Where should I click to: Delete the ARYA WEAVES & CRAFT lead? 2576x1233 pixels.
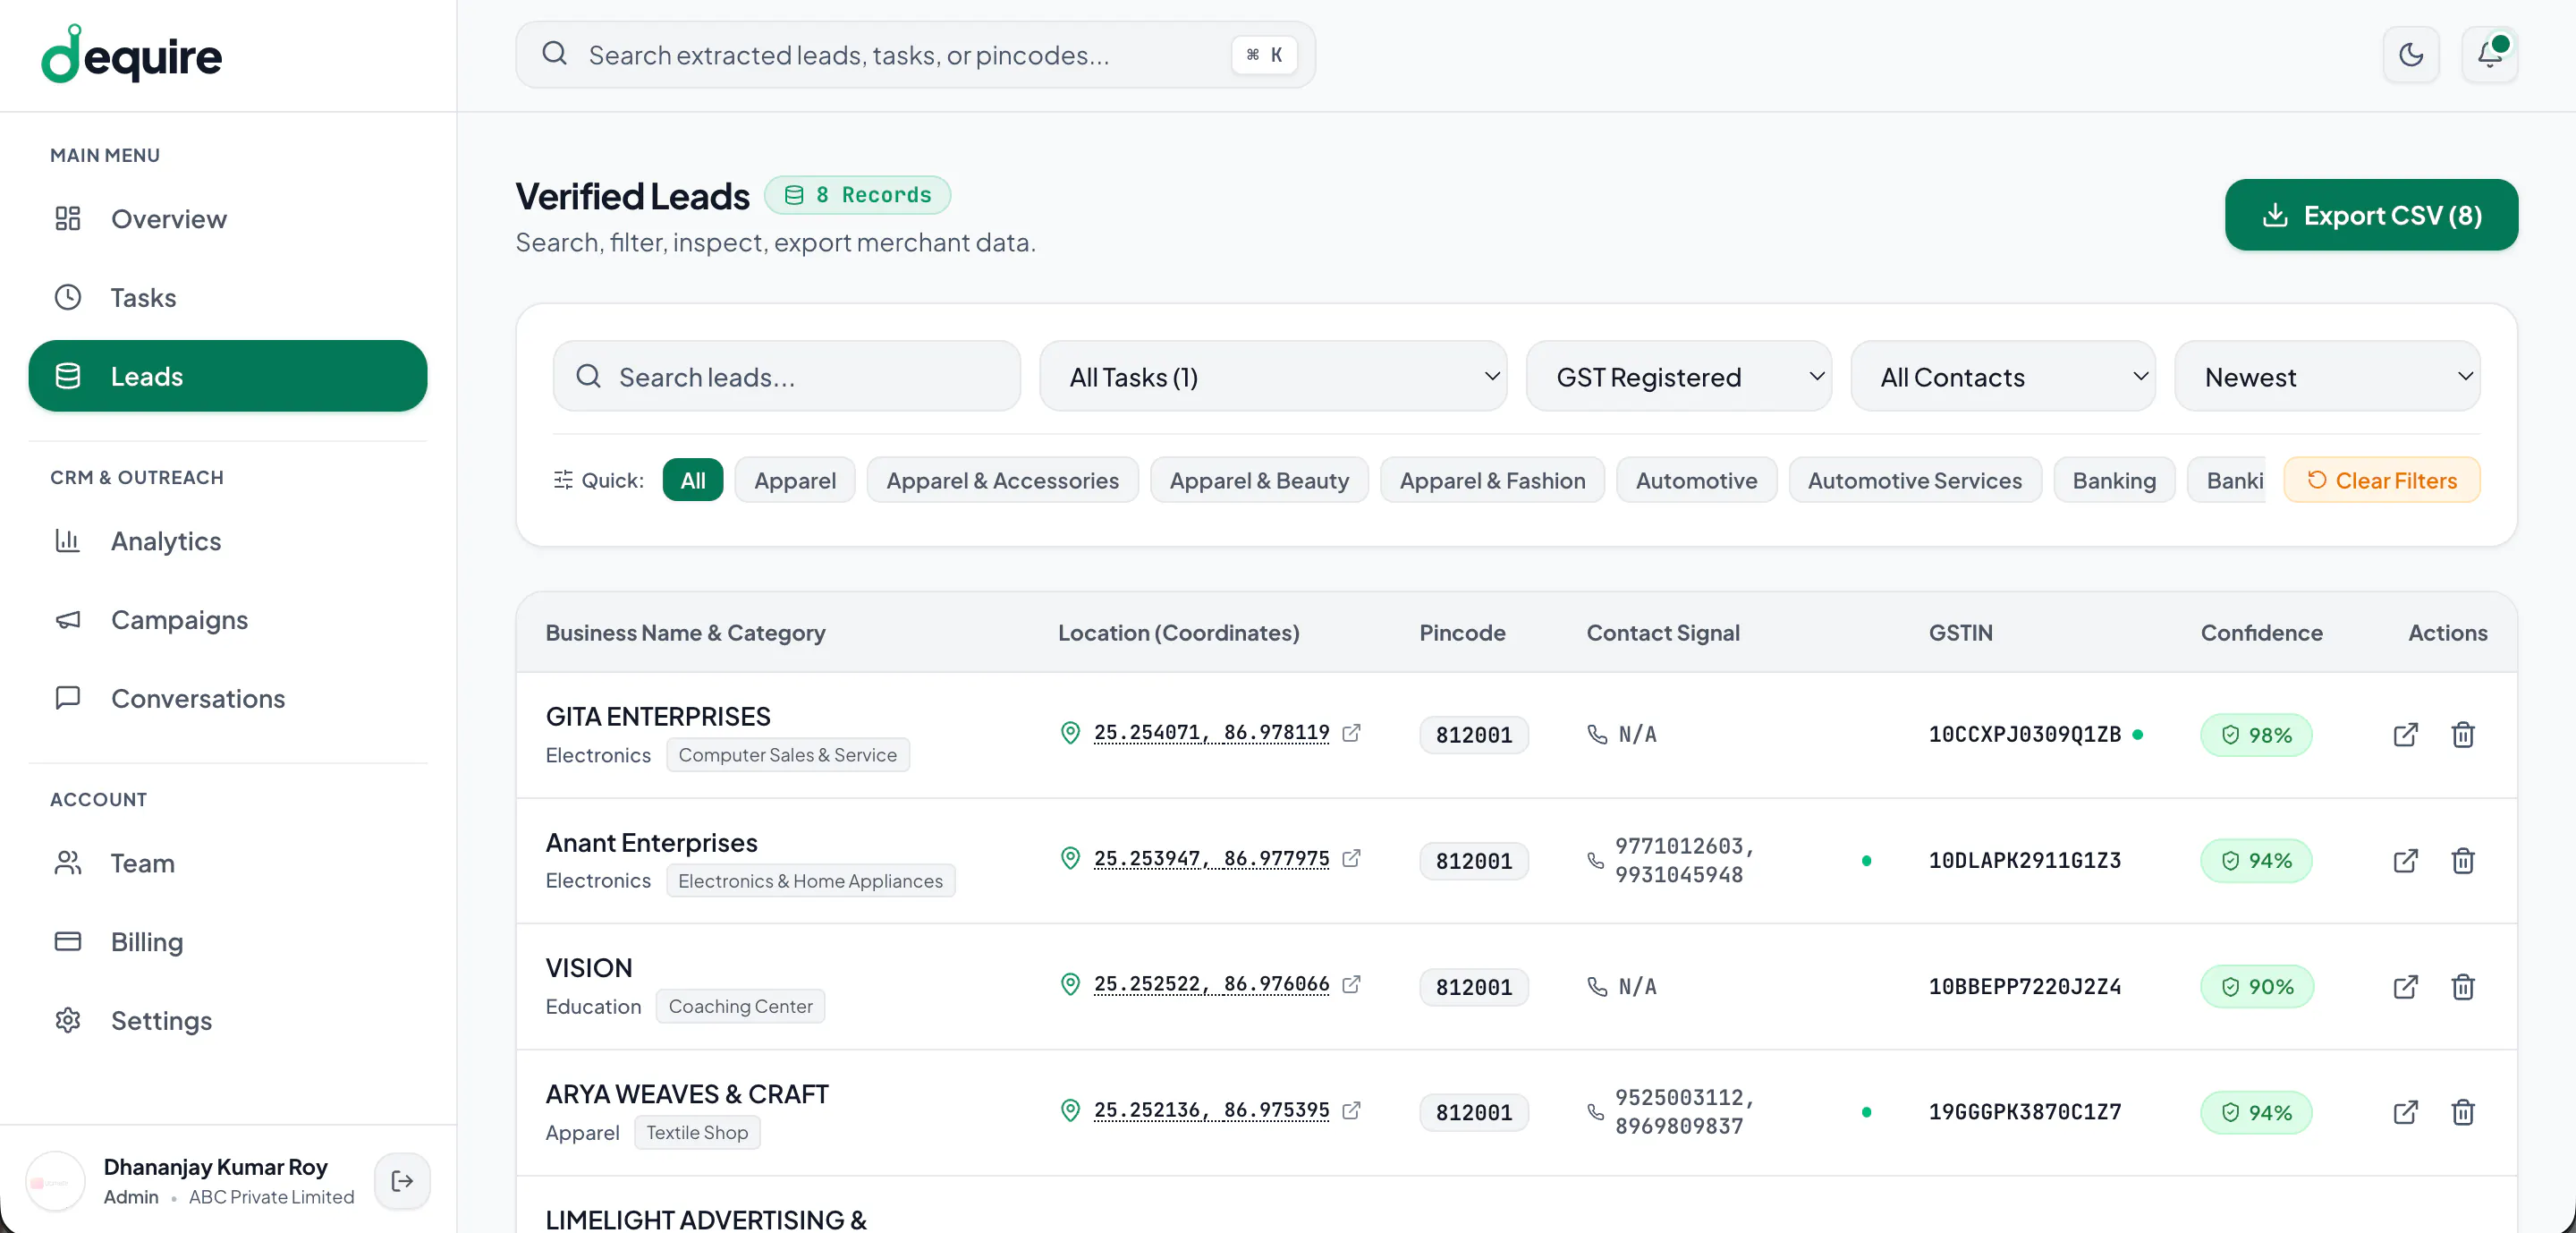2462,1112
